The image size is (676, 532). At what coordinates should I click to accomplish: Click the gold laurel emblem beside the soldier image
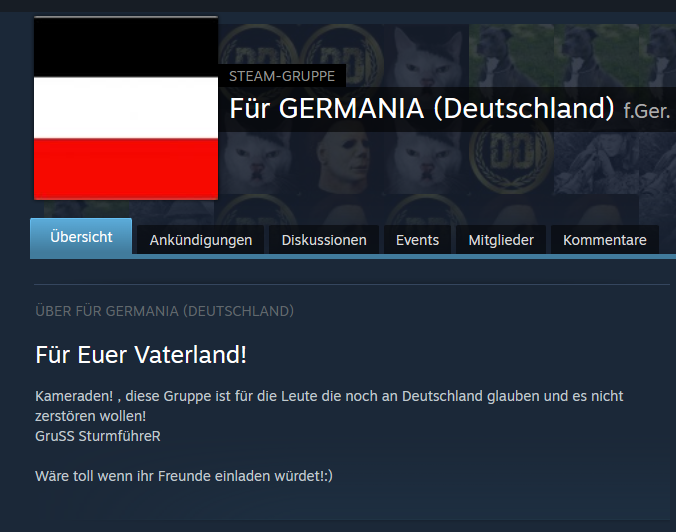[x=511, y=162]
